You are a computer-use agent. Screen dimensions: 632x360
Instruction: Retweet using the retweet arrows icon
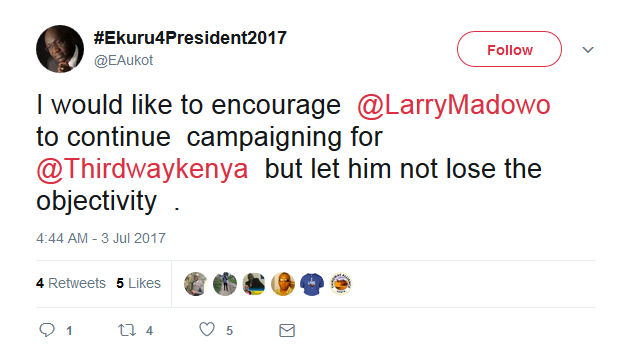pos(127,331)
